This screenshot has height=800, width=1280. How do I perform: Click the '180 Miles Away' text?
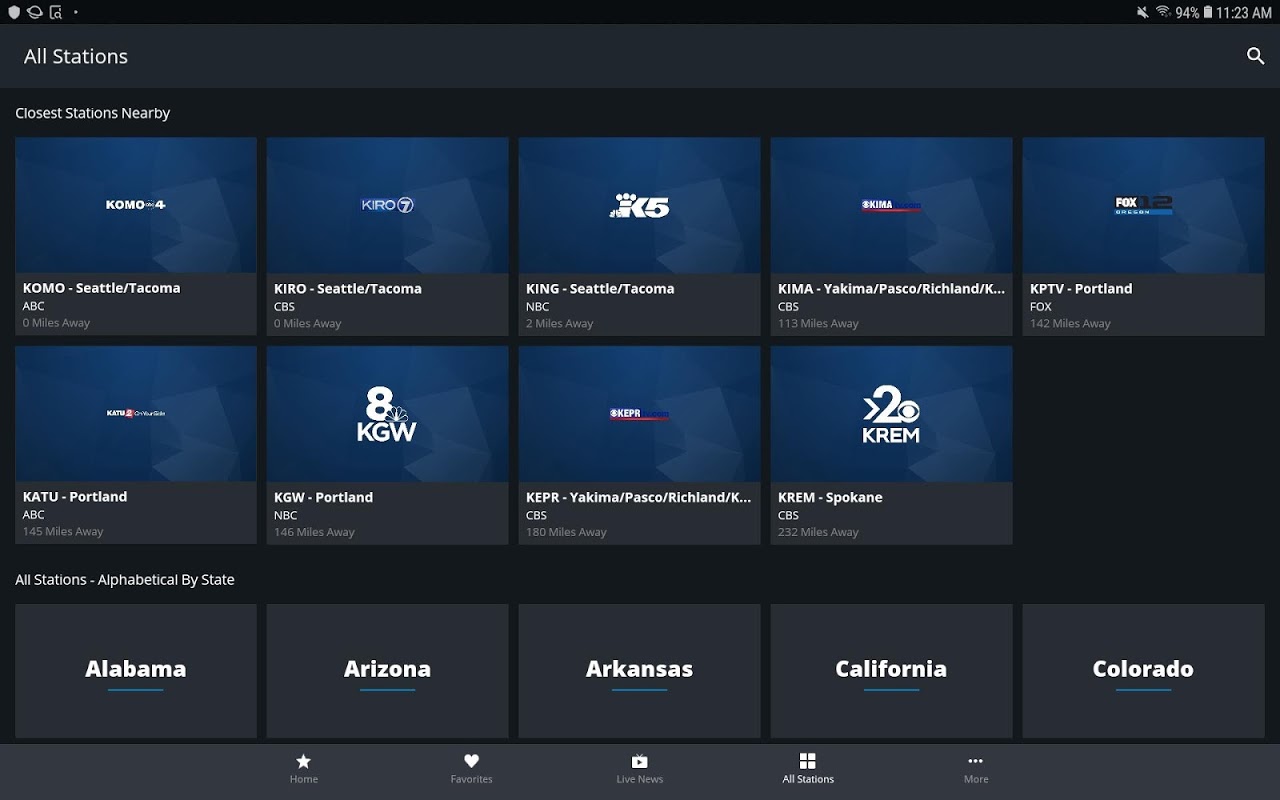[x=566, y=532]
